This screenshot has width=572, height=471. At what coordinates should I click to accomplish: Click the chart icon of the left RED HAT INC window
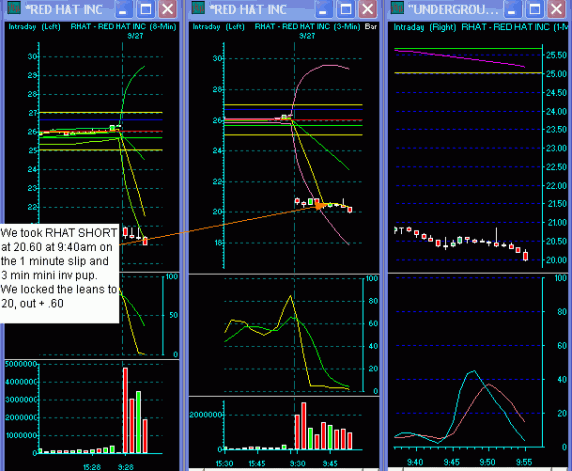point(14,8)
